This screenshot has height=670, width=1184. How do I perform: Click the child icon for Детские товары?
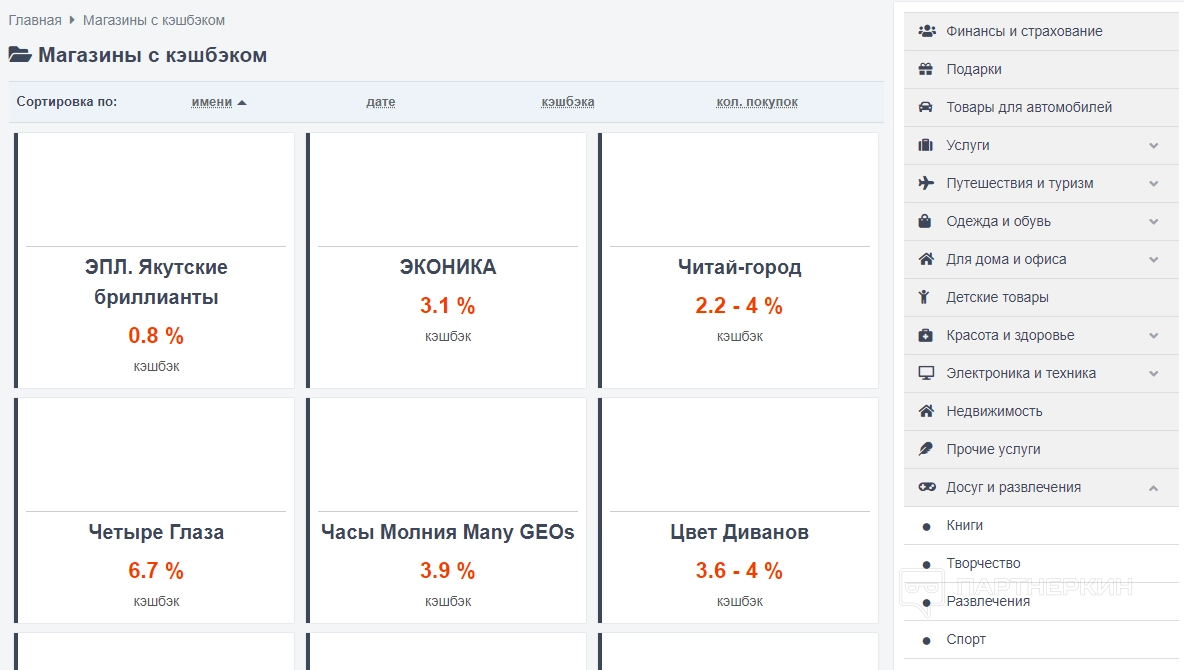point(926,297)
